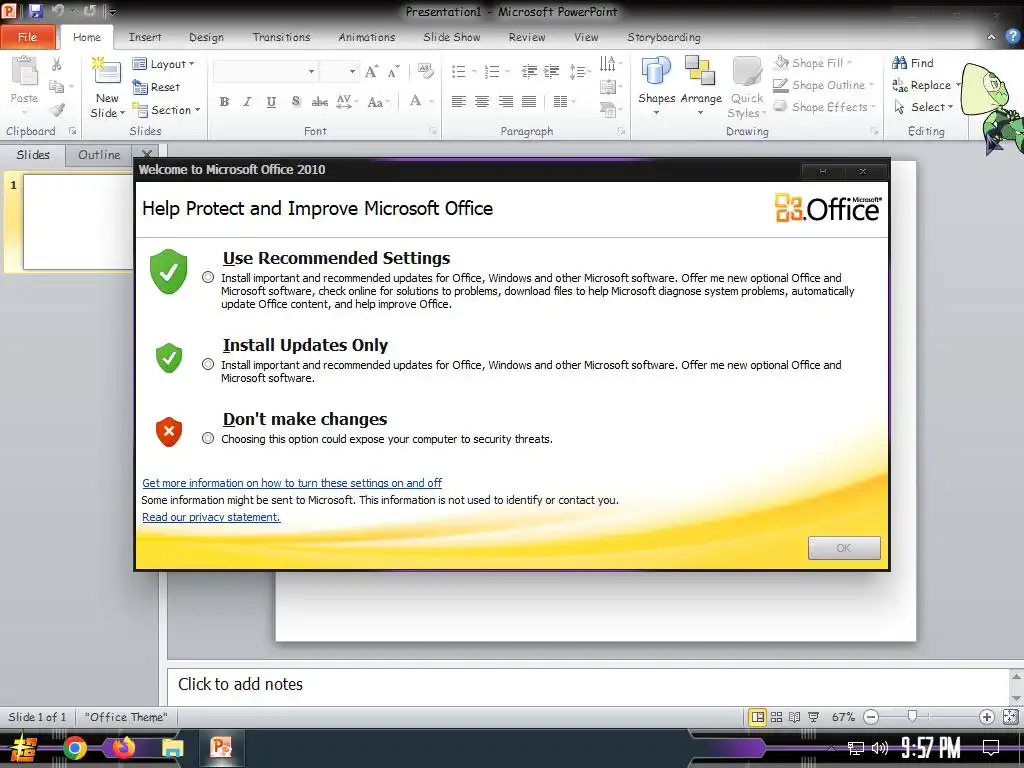Click the Replace button
Viewport: 1024px width, 768px height.
[921, 85]
